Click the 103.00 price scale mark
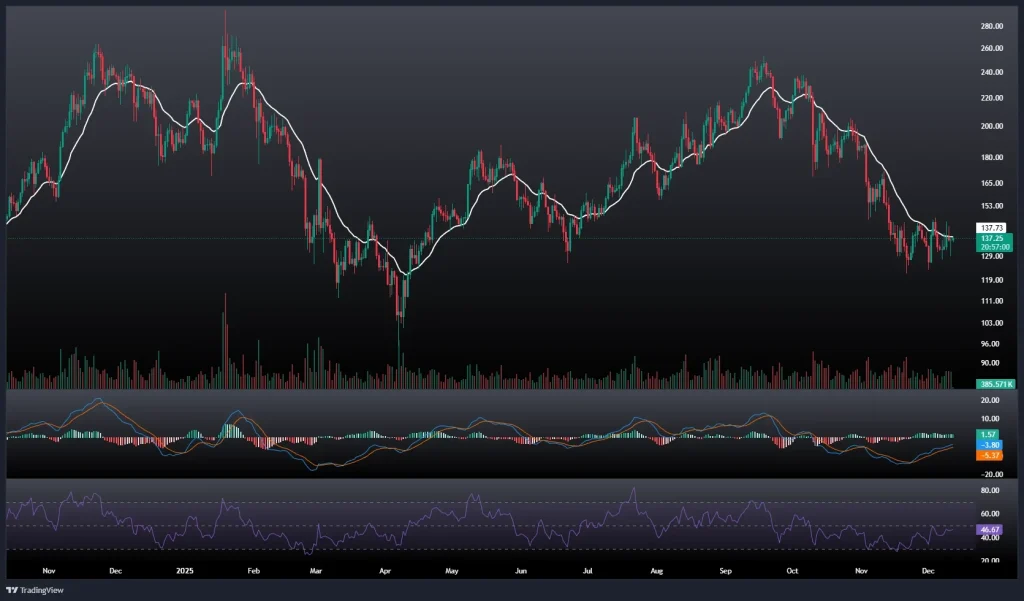Image resolution: width=1024 pixels, height=601 pixels. pyautogui.click(x=992, y=323)
